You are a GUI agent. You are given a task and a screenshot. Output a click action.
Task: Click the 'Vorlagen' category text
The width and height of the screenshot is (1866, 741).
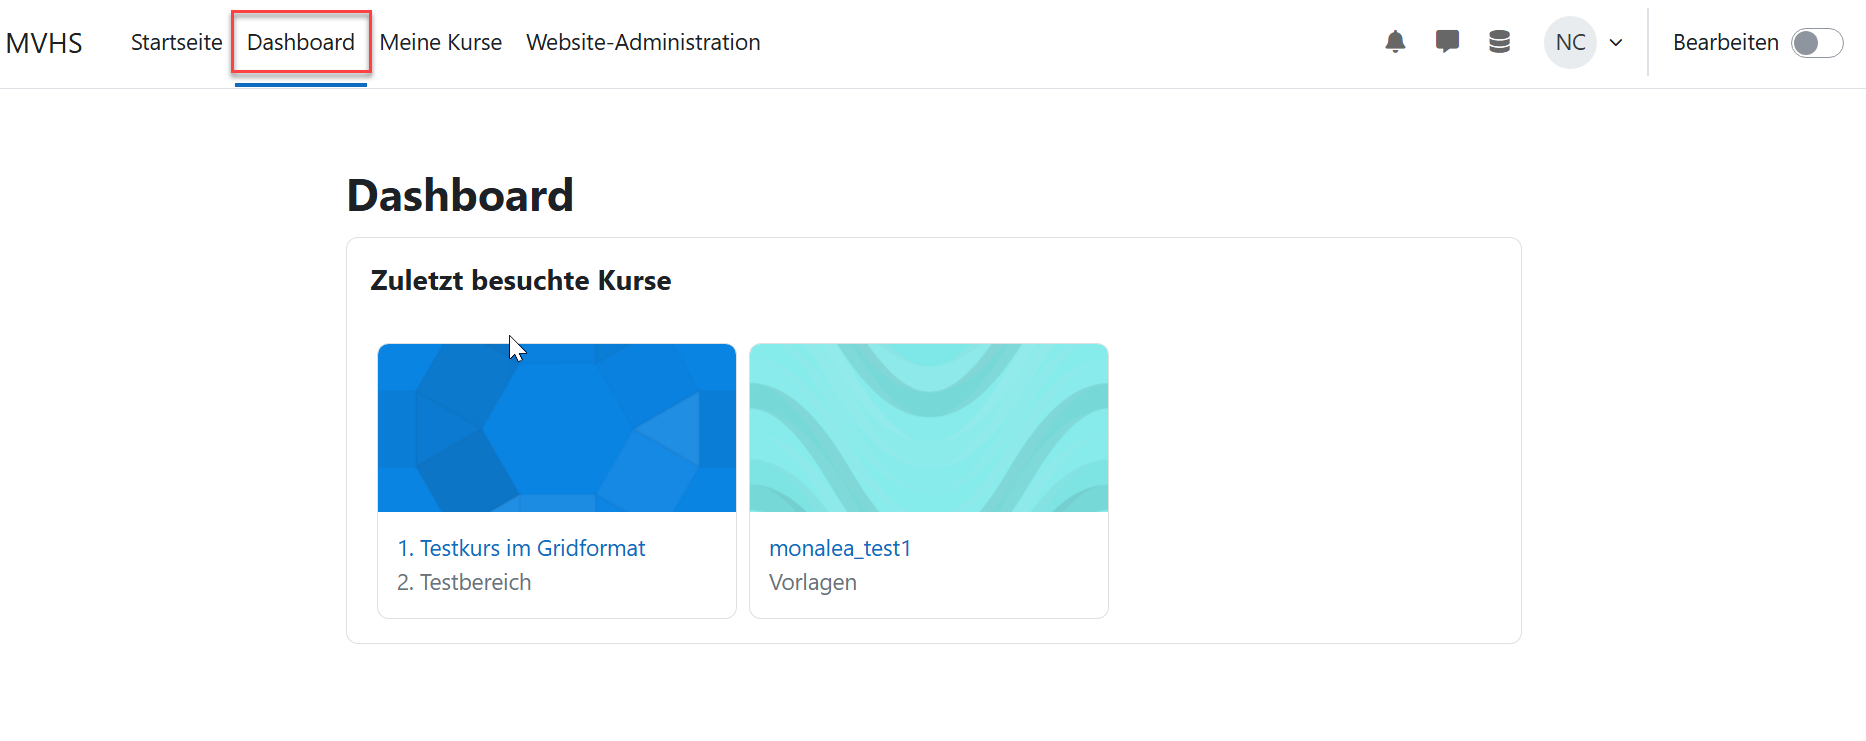pyautogui.click(x=813, y=582)
